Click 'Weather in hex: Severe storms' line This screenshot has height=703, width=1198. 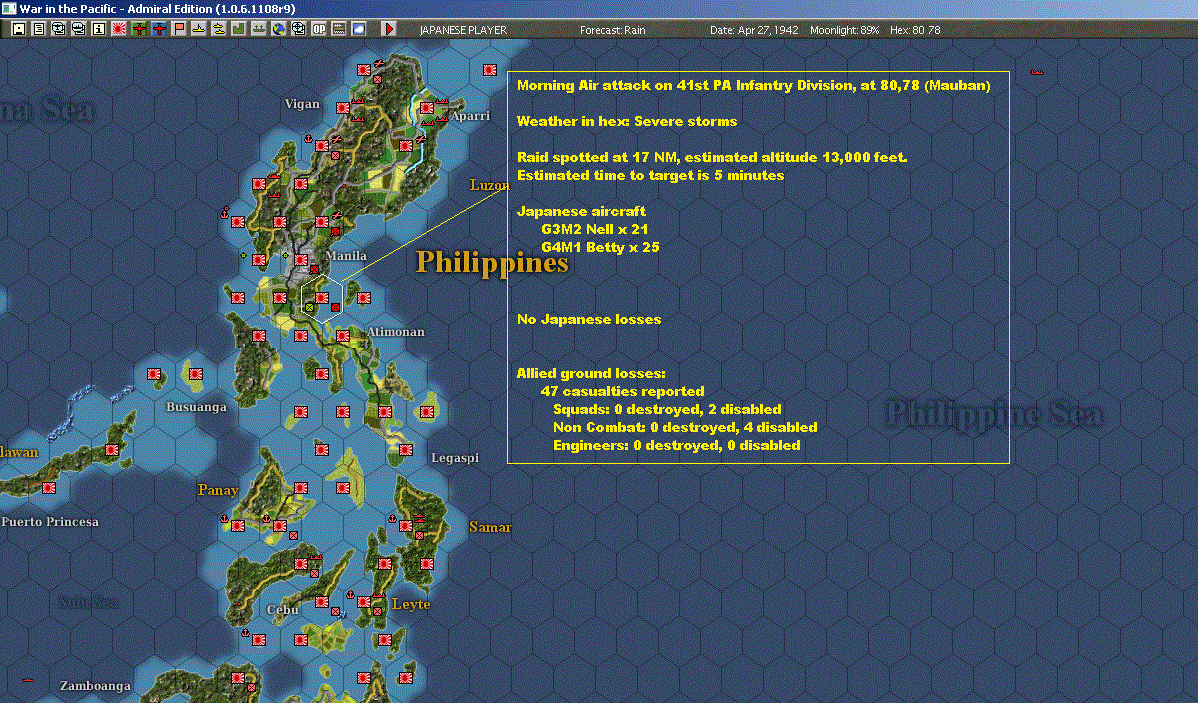click(x=627, y=121)
